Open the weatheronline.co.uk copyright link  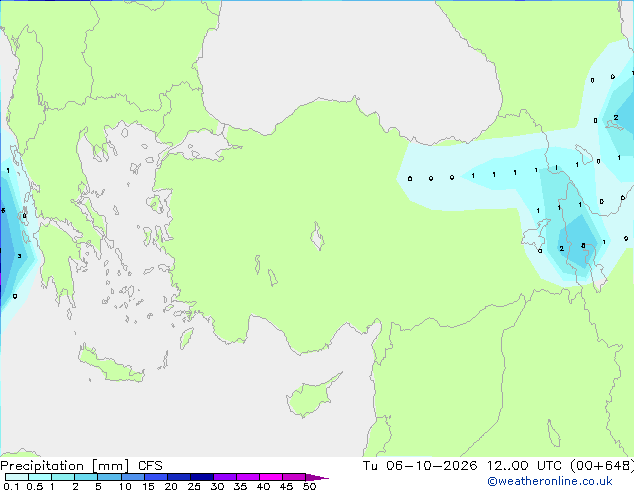click(x=550, y=481)
